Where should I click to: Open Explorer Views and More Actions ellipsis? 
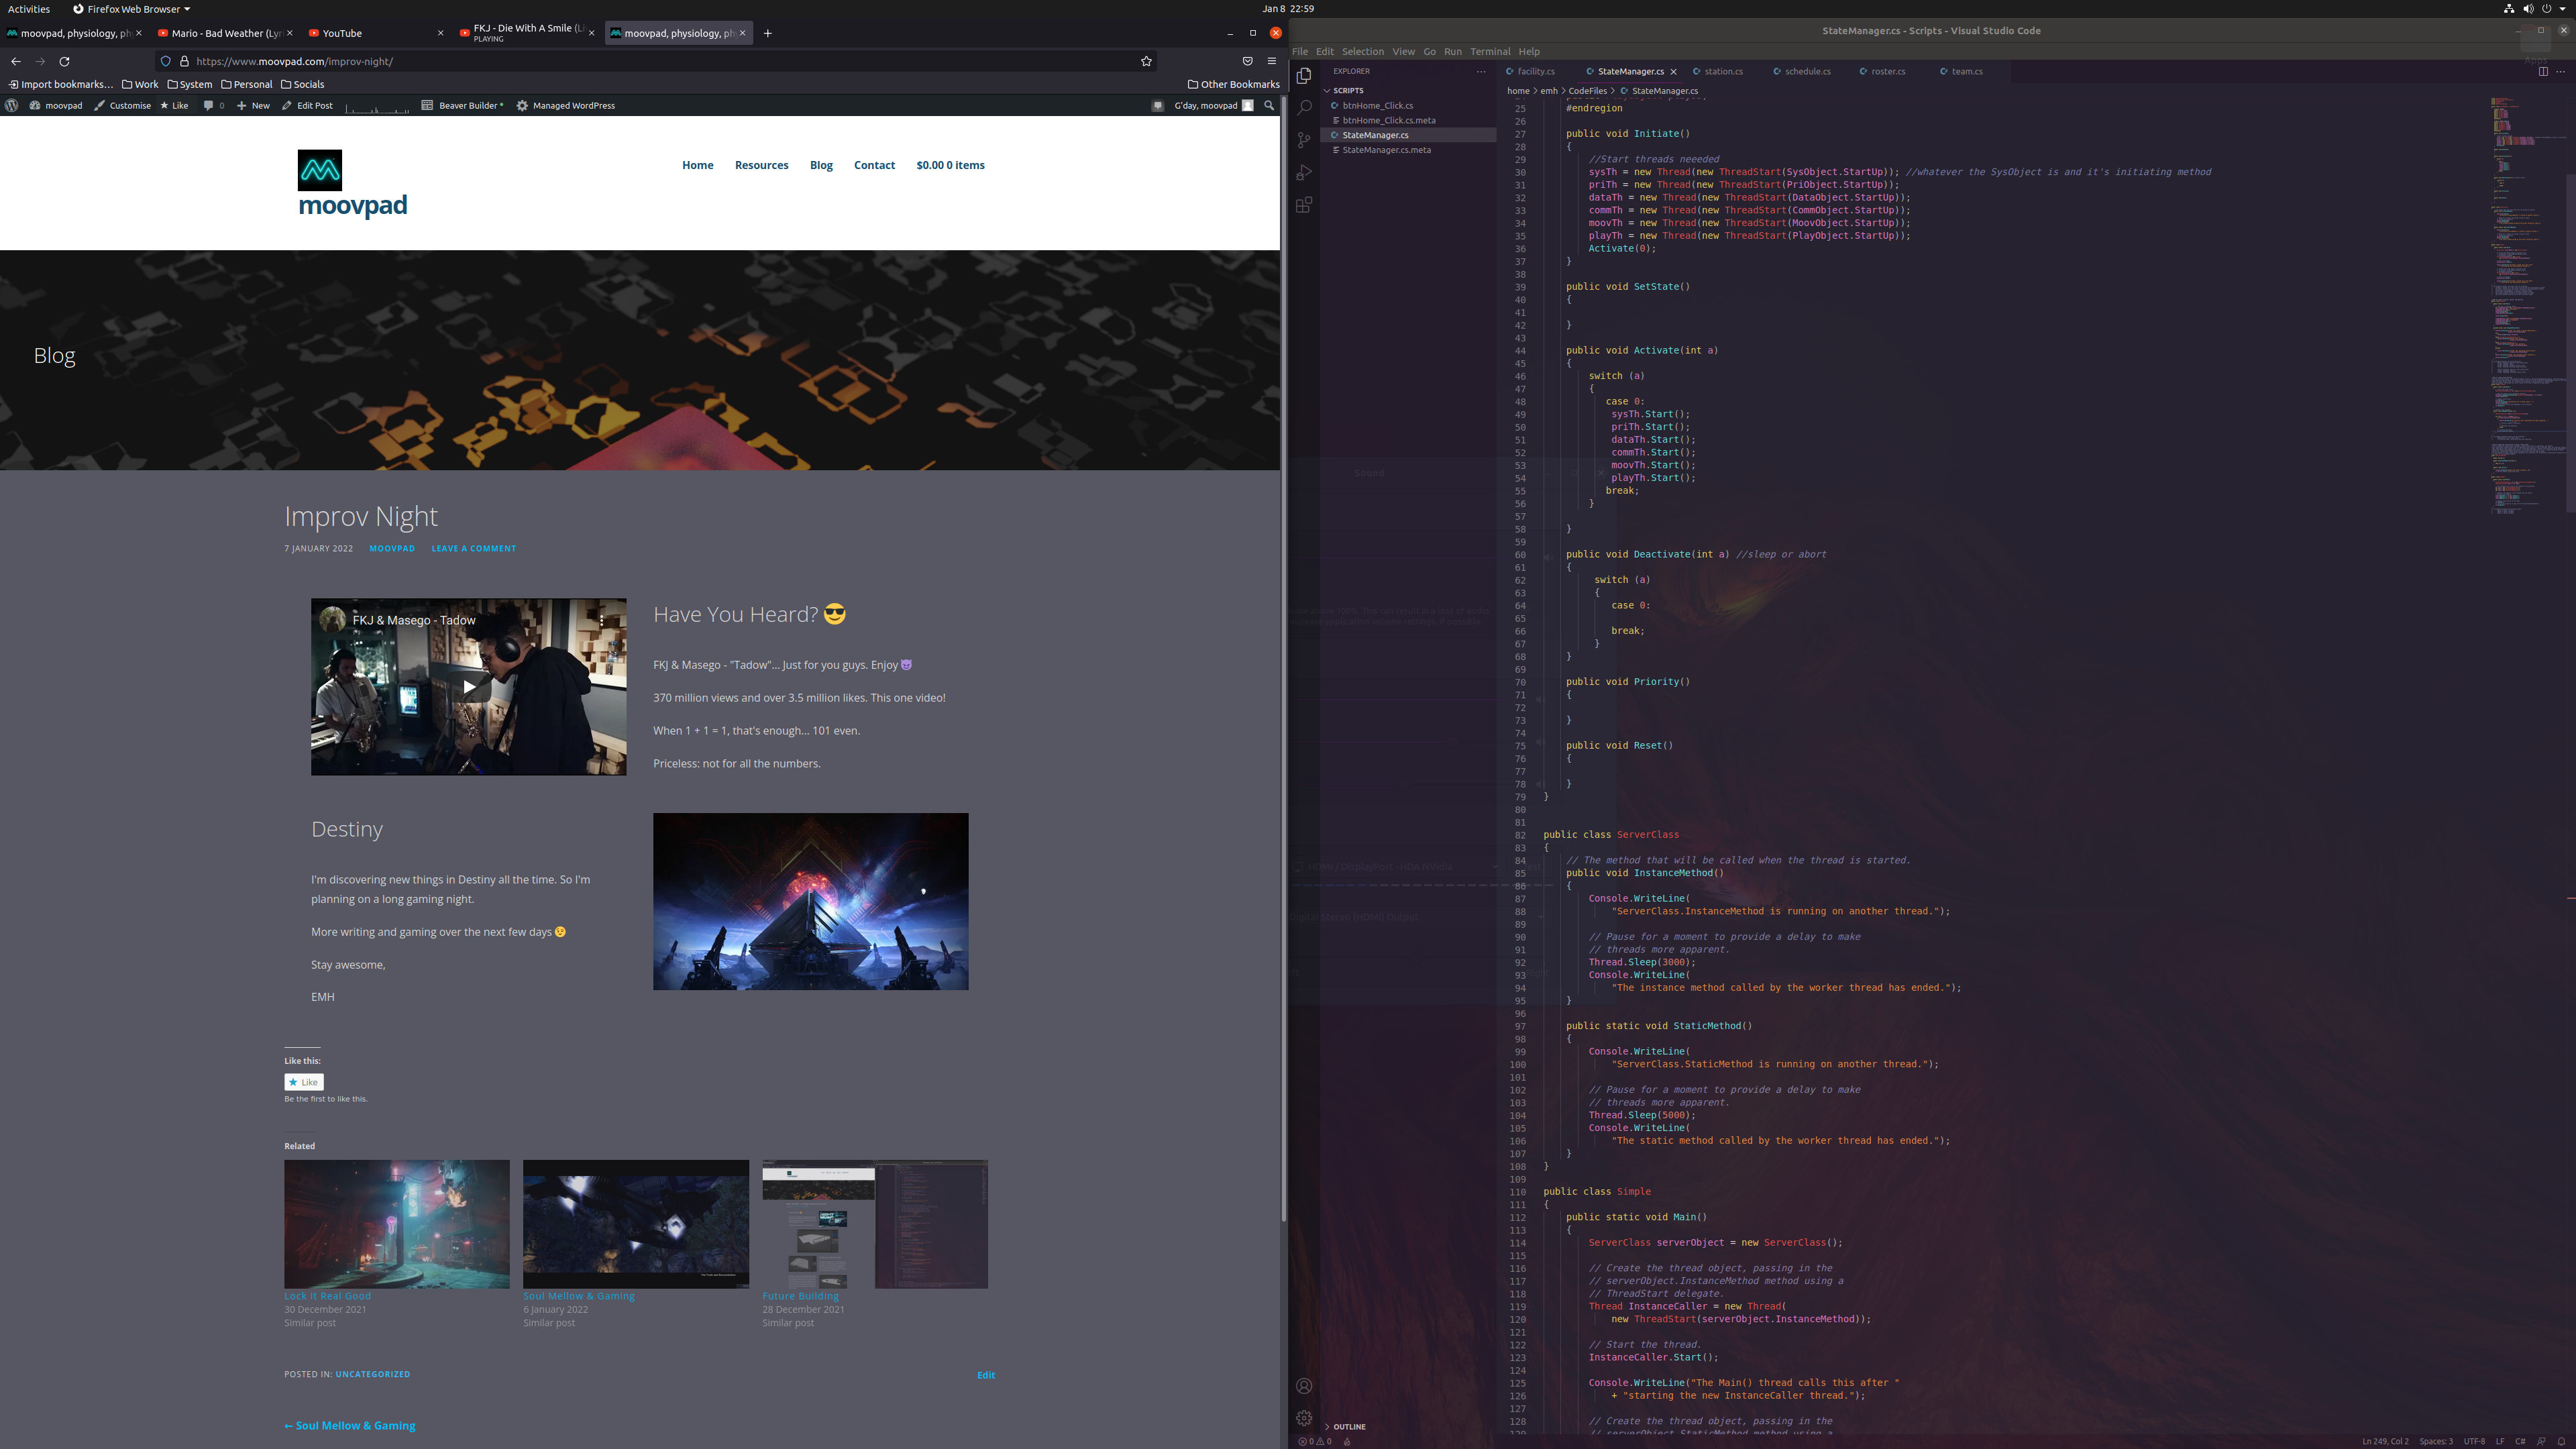[x=1481, y=71]
